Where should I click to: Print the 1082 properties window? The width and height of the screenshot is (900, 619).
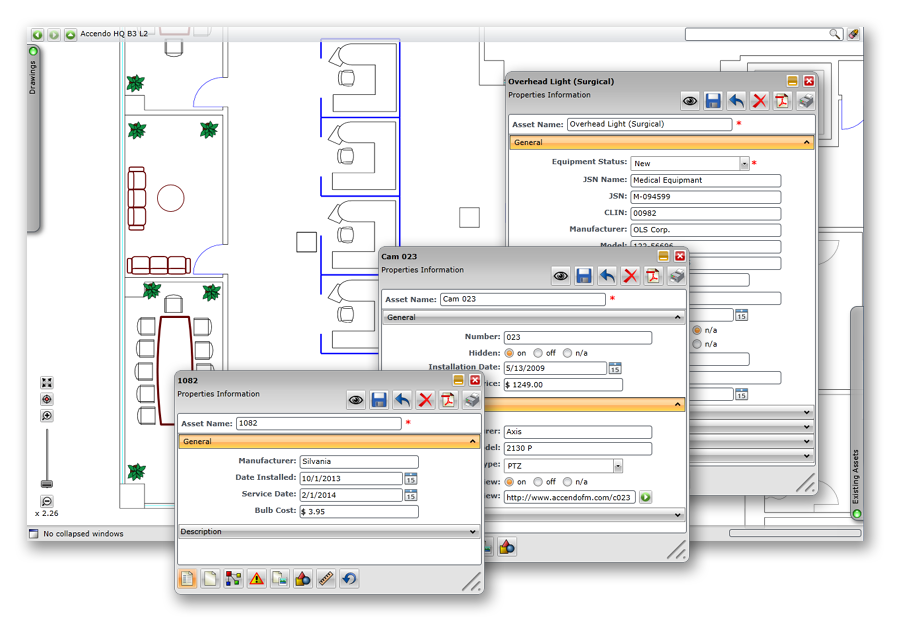tap(472, 400)
